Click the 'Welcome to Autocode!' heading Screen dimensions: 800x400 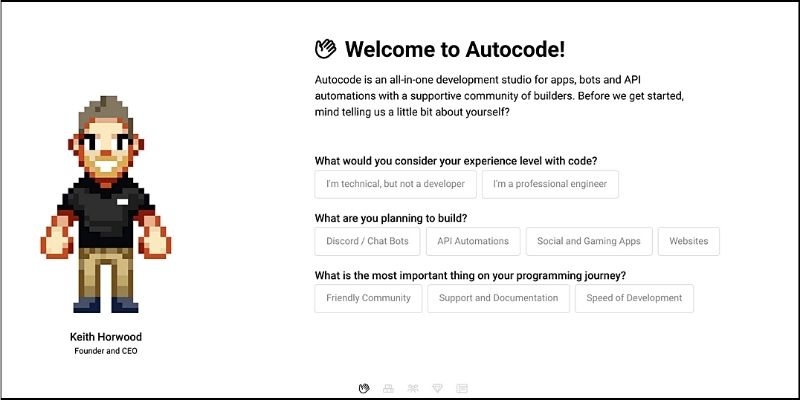(455, 49)
